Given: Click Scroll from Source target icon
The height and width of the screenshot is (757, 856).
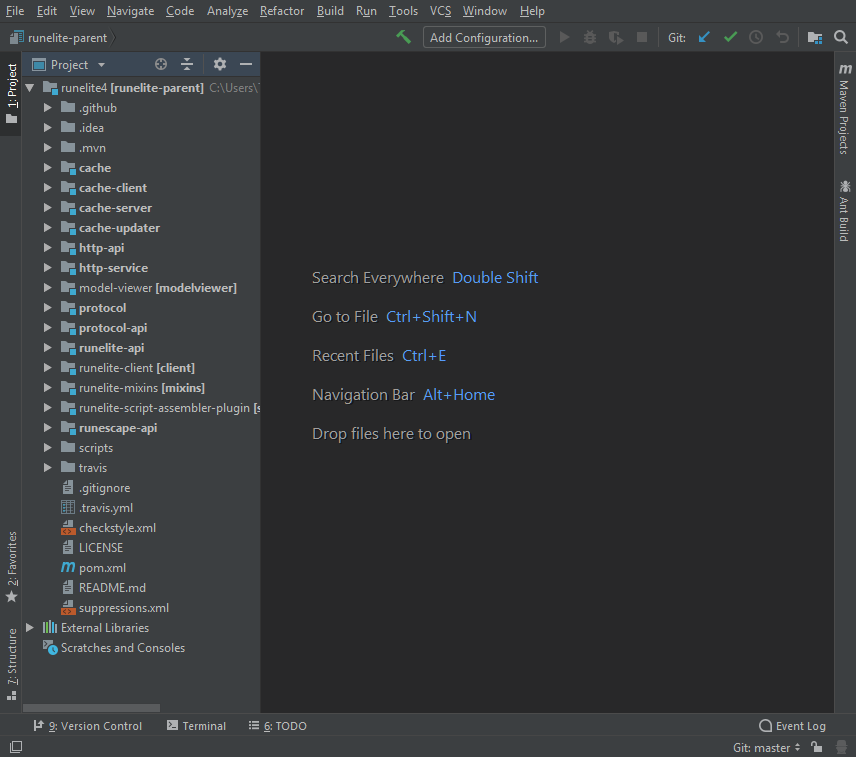Looking at the screenshot, I should (x=160, y=64).
